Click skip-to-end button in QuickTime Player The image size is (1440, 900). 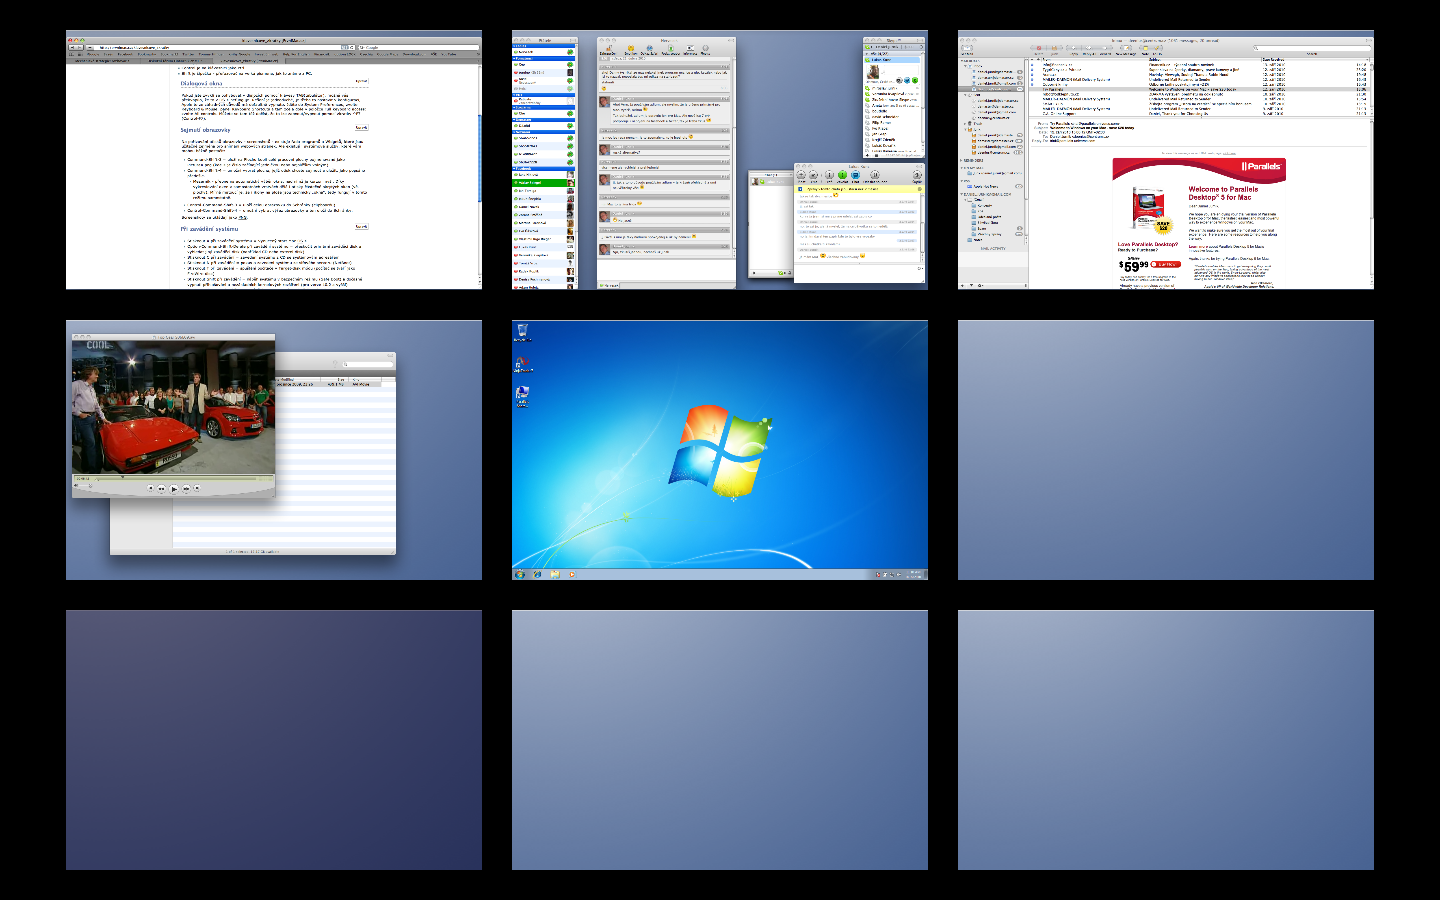197,489
